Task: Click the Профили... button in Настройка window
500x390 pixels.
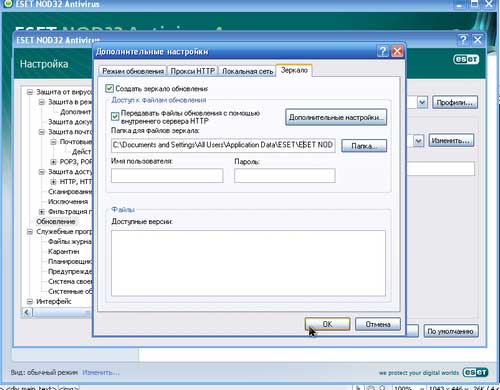Action: [x=455, y=102]
